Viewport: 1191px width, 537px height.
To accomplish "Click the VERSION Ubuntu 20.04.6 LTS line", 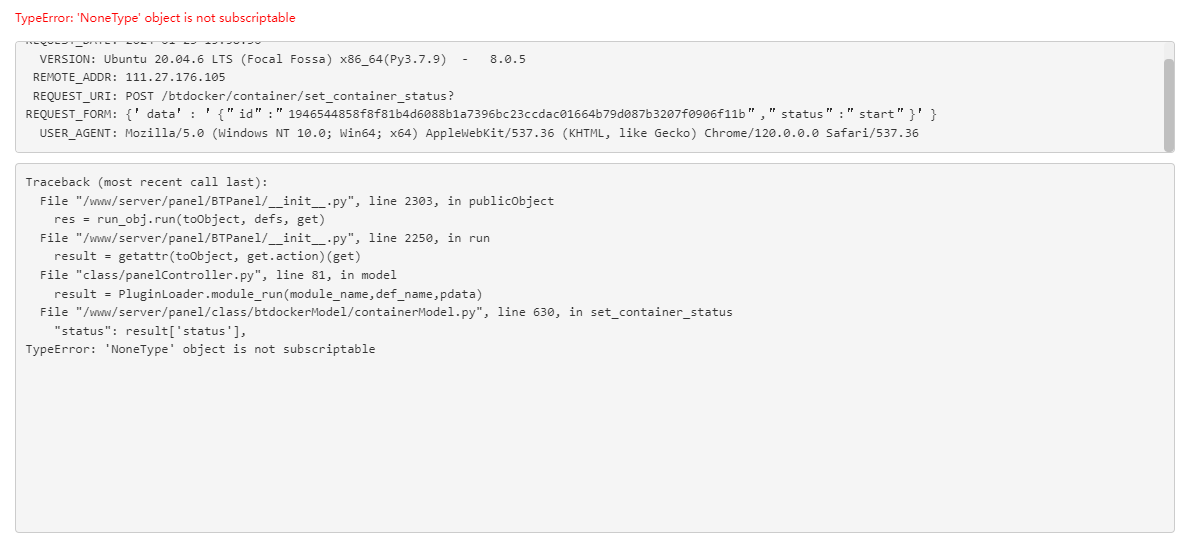I will coord(283,59).
